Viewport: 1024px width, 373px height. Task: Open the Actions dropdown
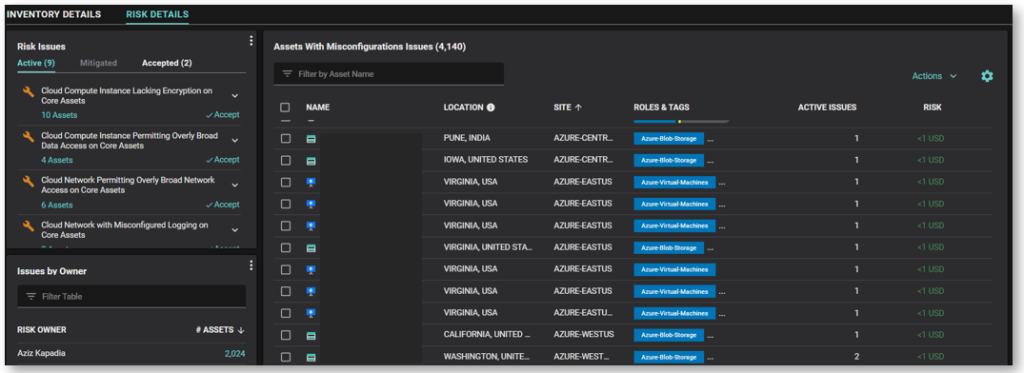[x=935, y=76]
